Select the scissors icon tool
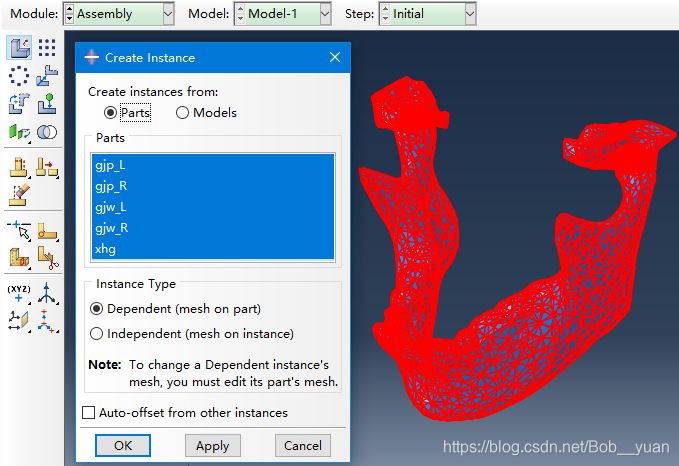This screenshot has width=679, height=466. (x=47, y=258)
